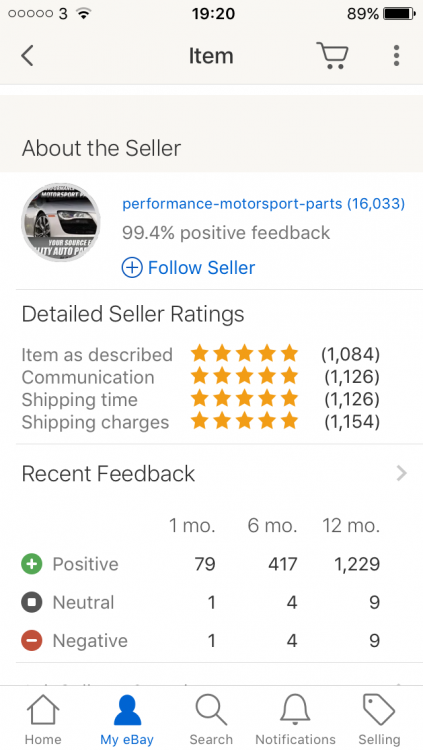Open the three-dot overflow menu
Screen dimensions: 423x750
point(396,55)
